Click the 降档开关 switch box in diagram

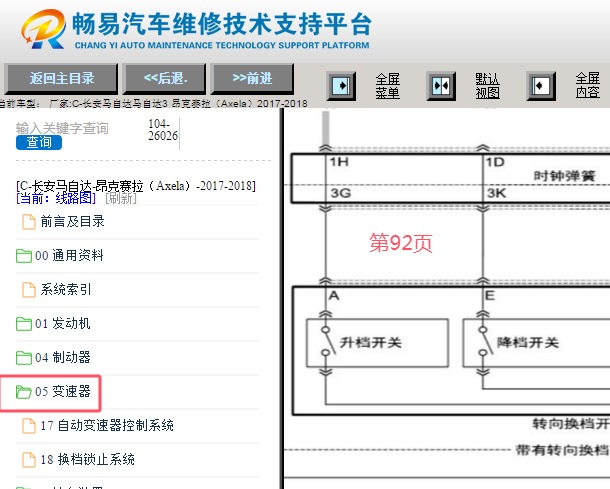(x=536, y=343)
